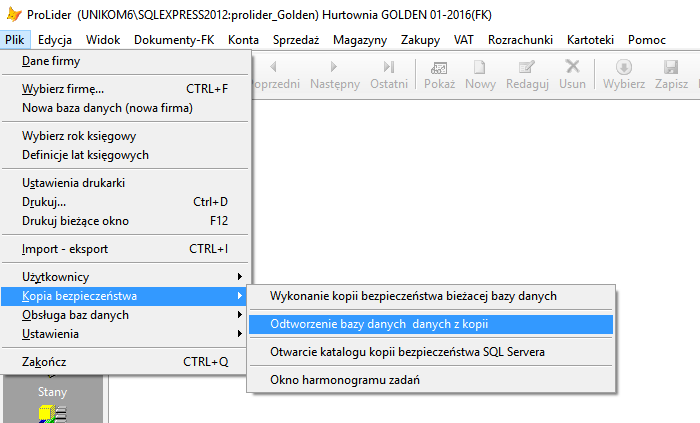Select Otwarcie katalogu kopii bezpieczeństwa SQL Servera
Viewport: 700px width, 423px height.
(431, 352)
